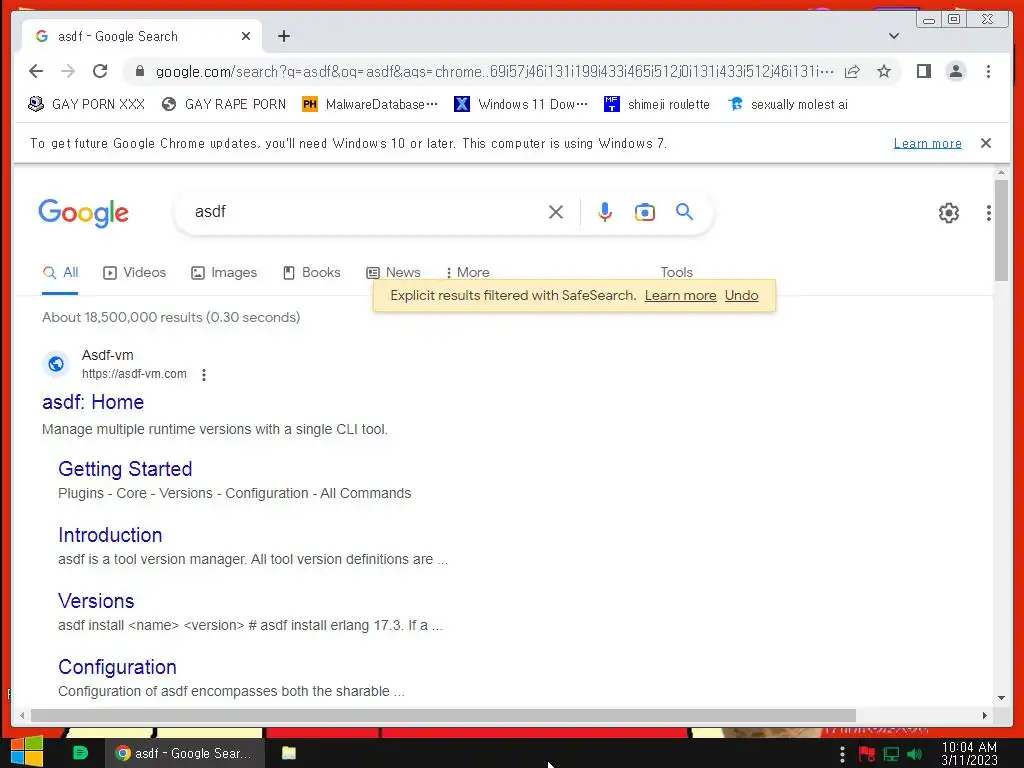Click the forward navigation arrow

coord(67,71)
